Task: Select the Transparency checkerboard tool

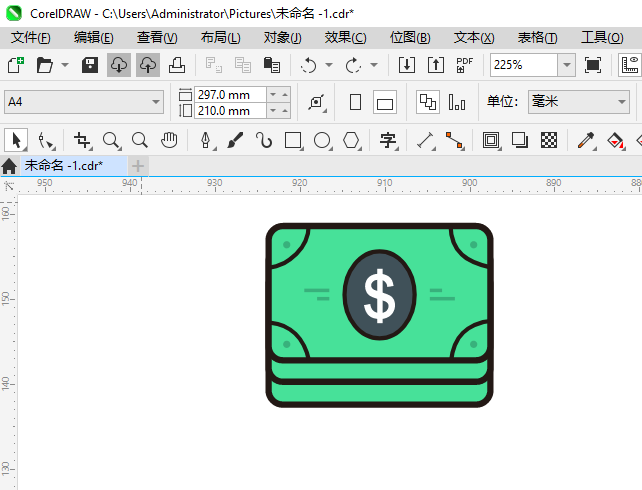Action: (549, 140)
